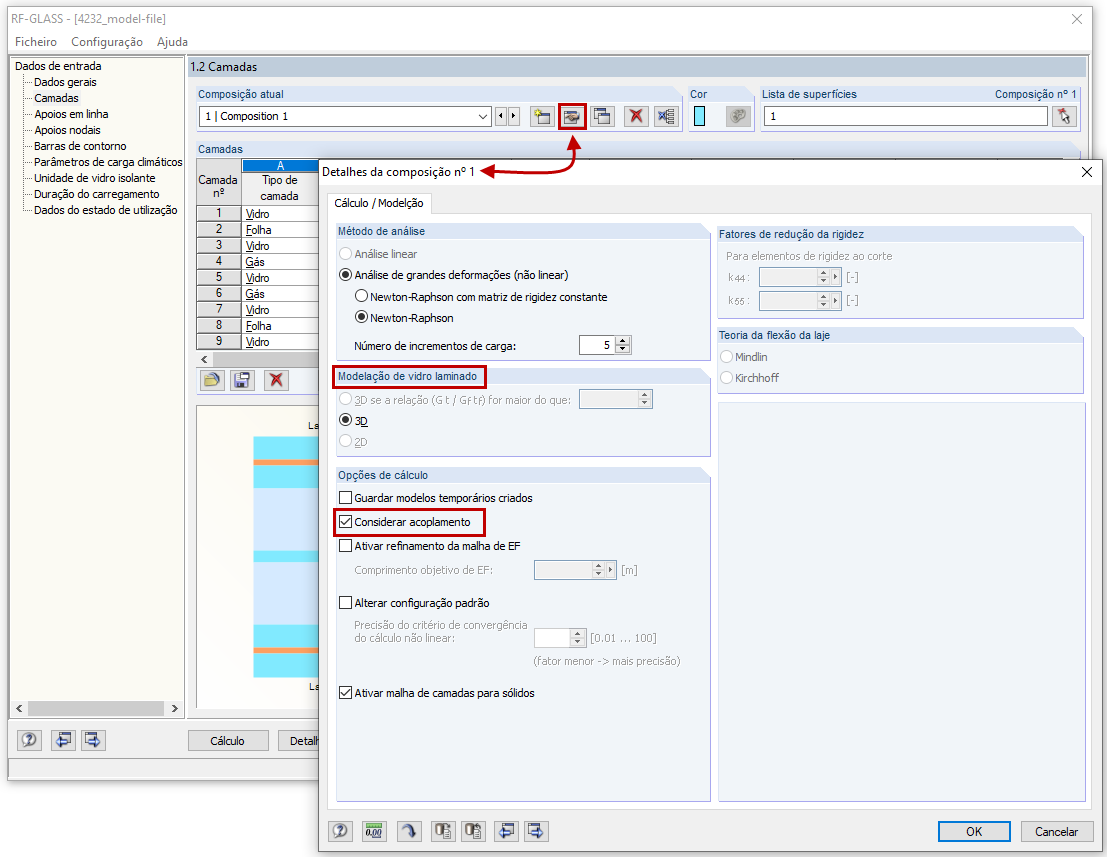
Task: Open Barras de contorno tree entry
Action: [80, 146]
